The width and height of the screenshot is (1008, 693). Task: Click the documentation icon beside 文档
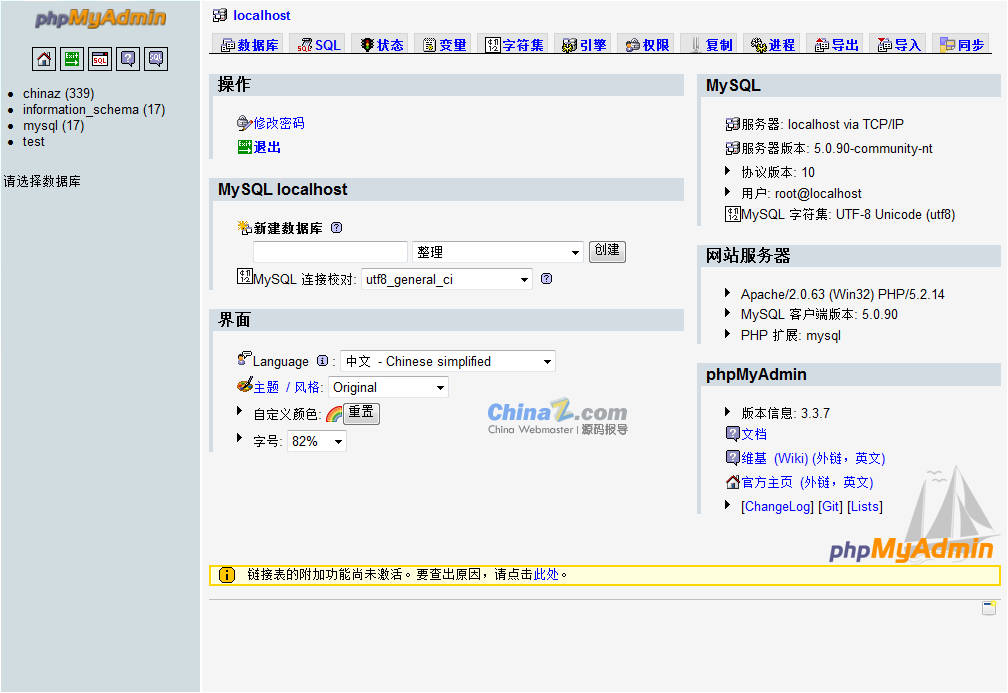click(733, 433)
